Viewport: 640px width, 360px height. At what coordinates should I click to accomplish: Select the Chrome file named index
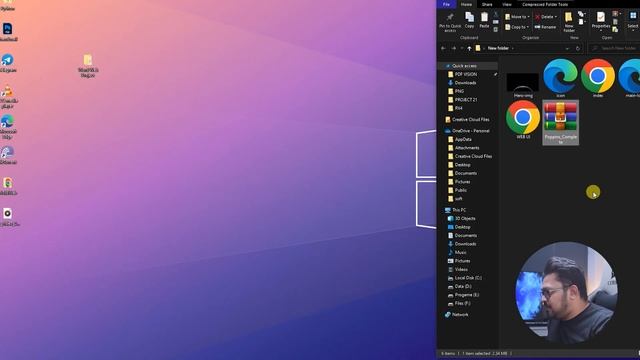pyautogui.click(x=598, y=78)
